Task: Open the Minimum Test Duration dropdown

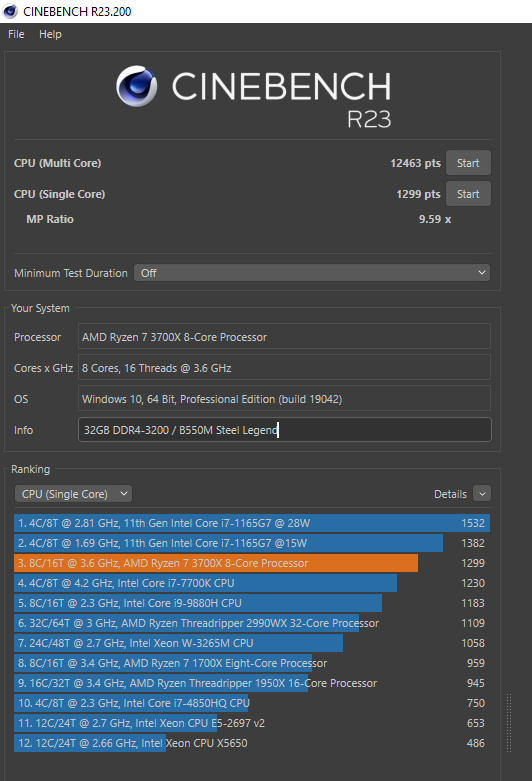Action: pyautogui.click(x=312, y=273)
